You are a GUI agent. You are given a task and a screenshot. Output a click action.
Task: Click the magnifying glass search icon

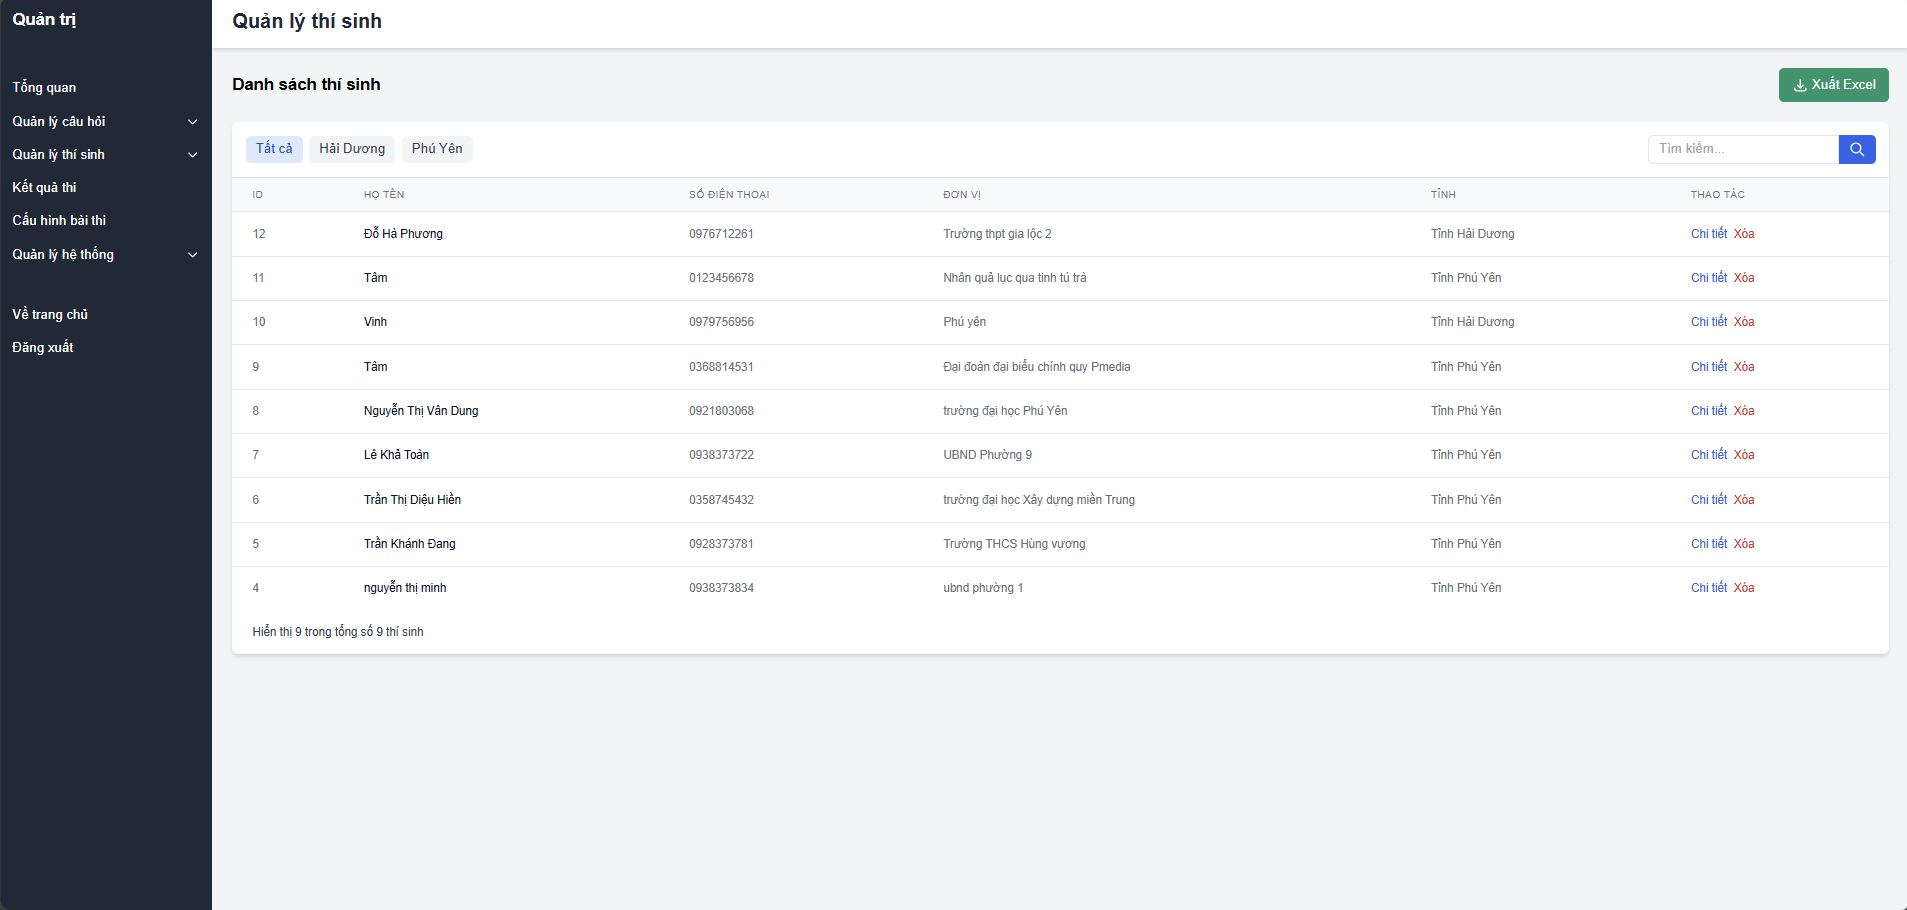1856,149
